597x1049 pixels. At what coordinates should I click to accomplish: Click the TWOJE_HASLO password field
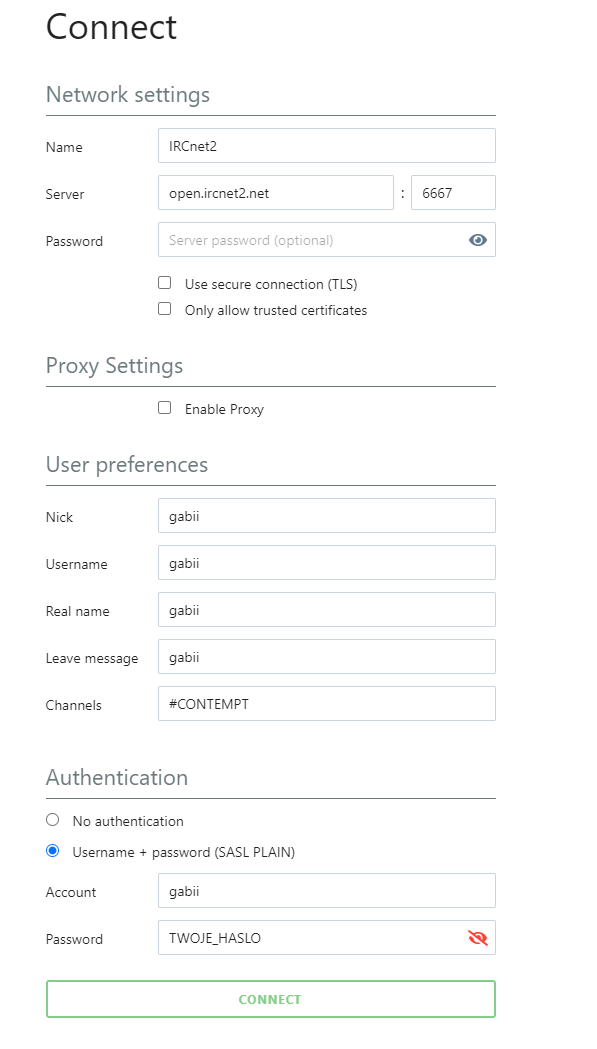point(327,938)
